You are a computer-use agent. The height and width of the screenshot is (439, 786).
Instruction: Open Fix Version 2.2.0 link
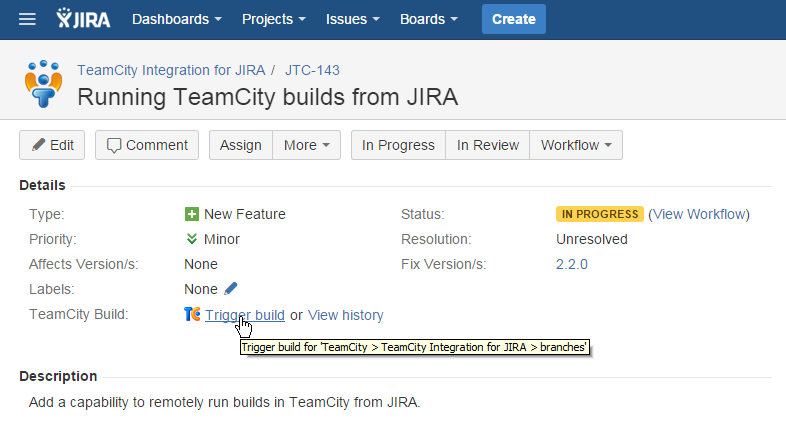pyautogui.click(x=572, y=264)
